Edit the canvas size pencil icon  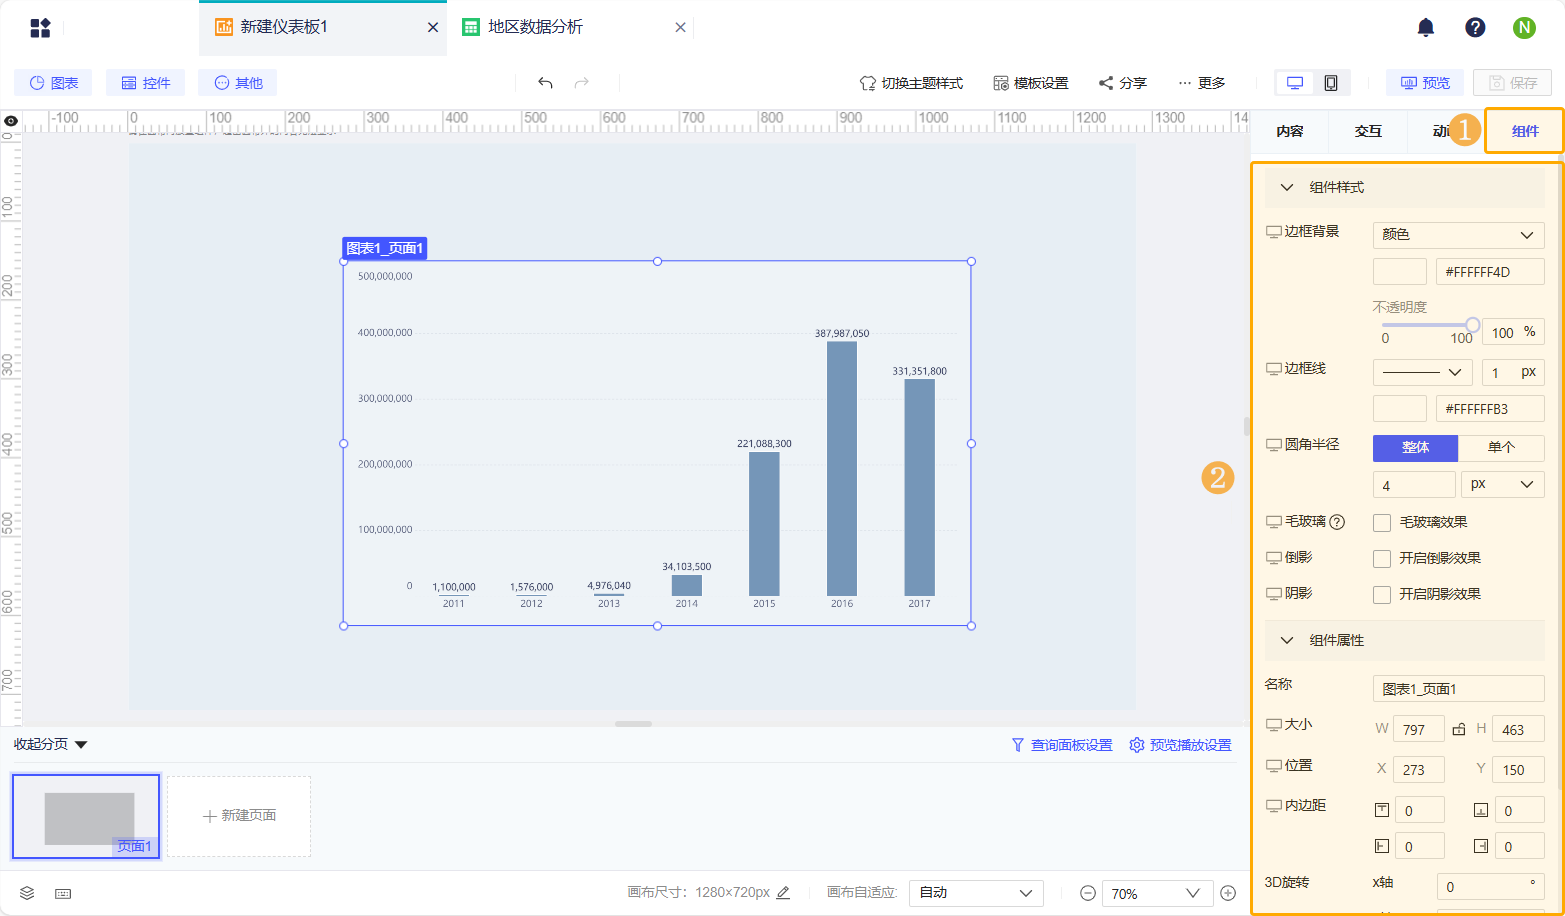[783, 893]
